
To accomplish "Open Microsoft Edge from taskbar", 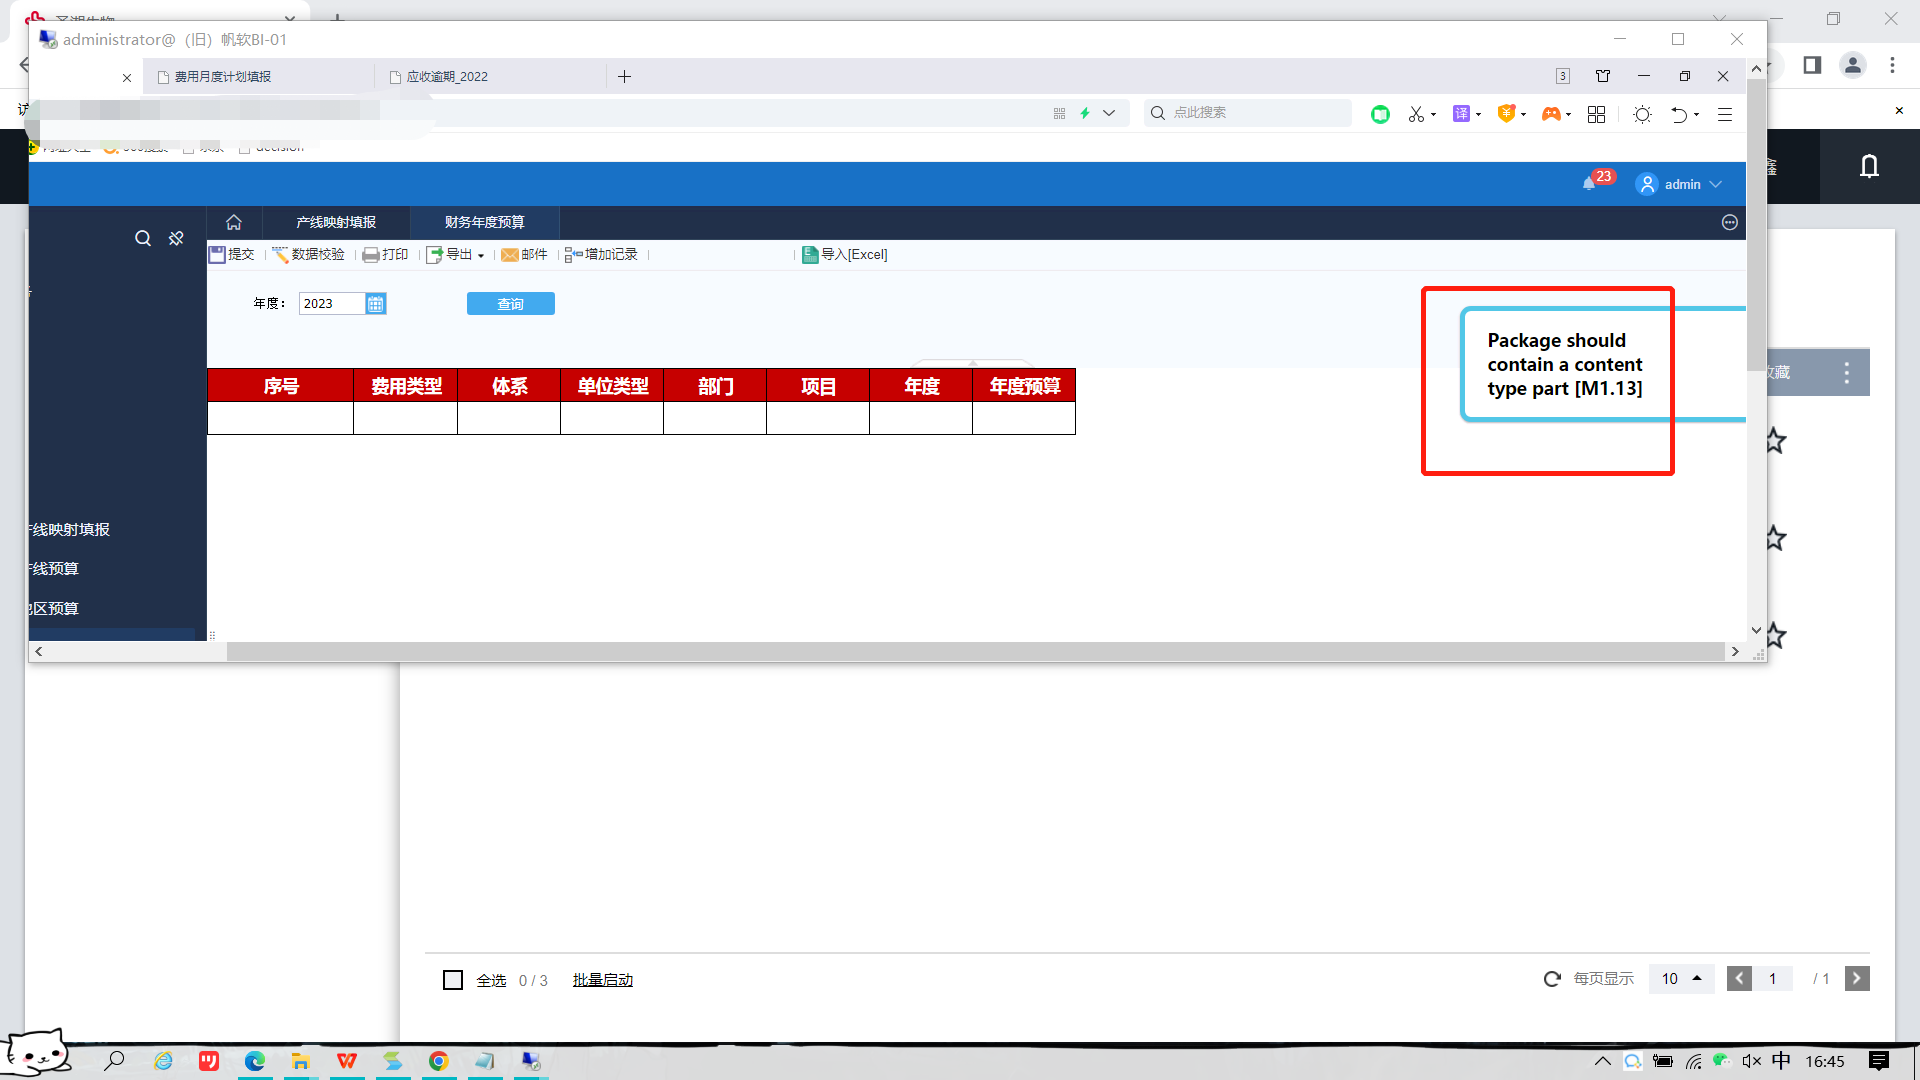I will (x=255, y=1061).
